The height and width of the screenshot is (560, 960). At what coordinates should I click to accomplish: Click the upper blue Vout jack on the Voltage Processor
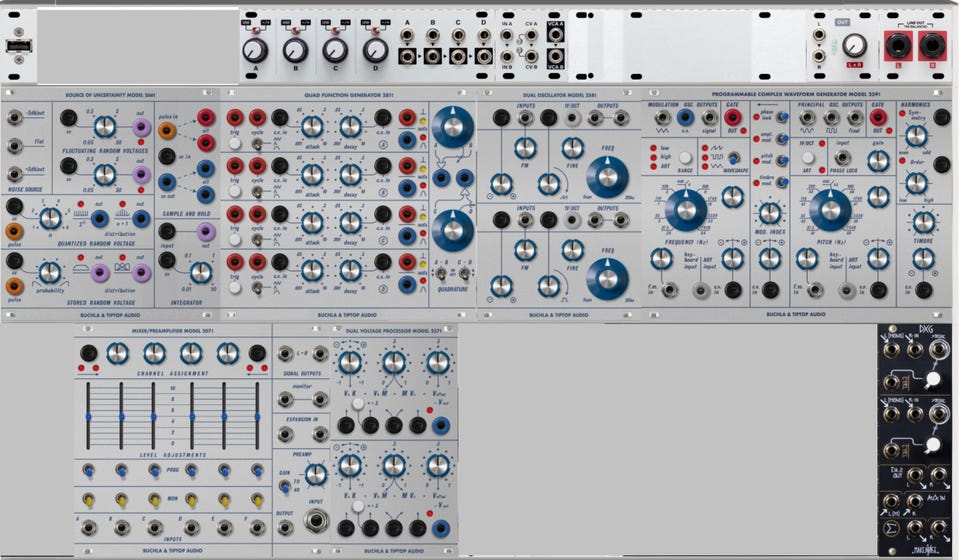(440, 425)
